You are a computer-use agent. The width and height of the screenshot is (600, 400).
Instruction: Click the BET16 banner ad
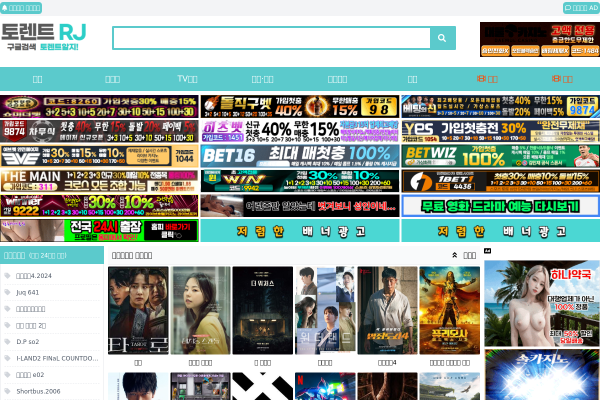click(x=300, y=156)
